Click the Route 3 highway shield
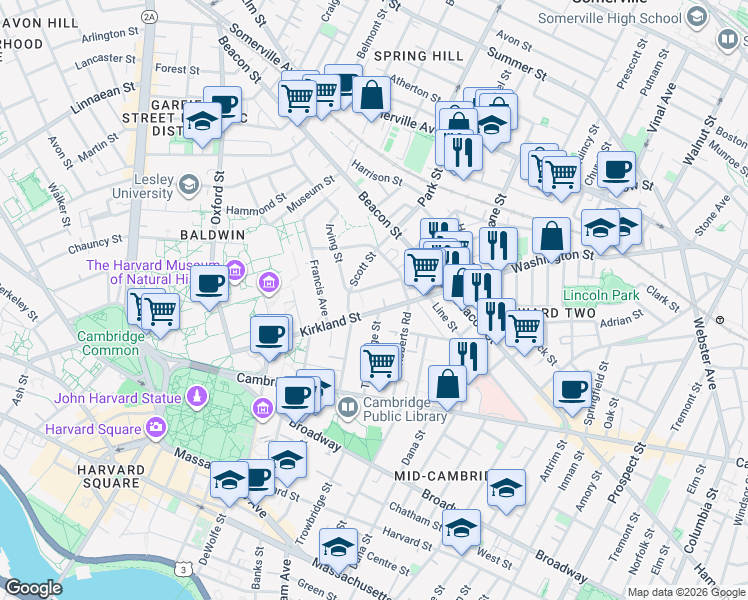The width and height of the screenshot is (748, 600). [x=184, y=569]
